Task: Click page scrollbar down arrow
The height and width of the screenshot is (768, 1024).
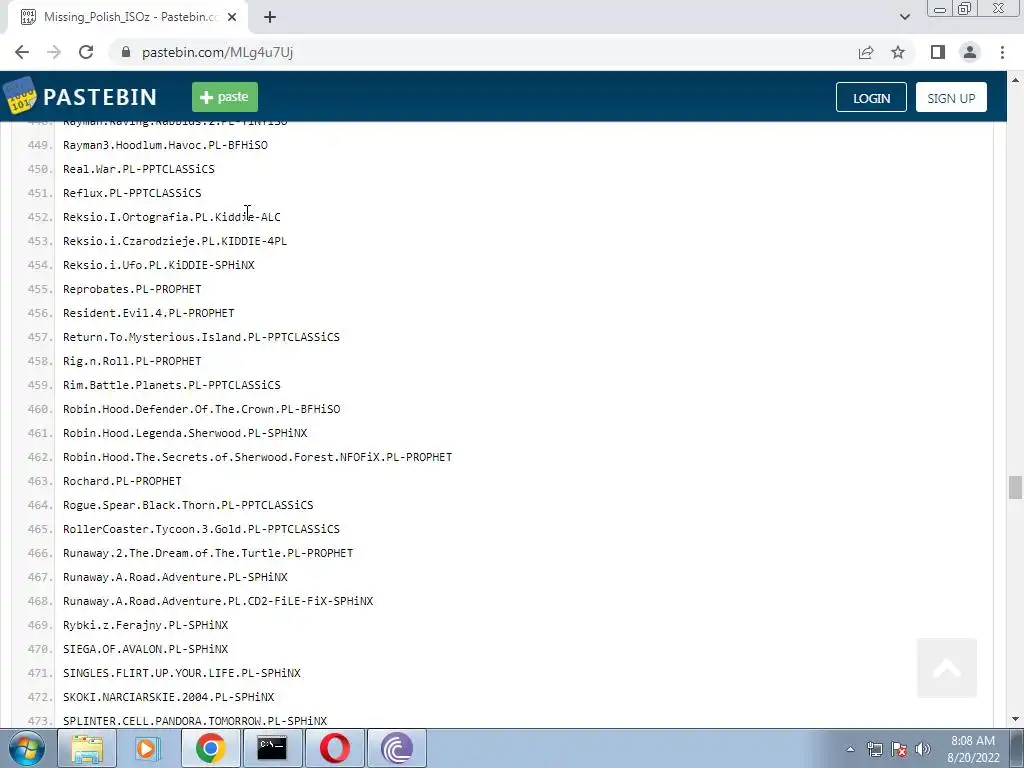Action: [x=1015, y=720]
